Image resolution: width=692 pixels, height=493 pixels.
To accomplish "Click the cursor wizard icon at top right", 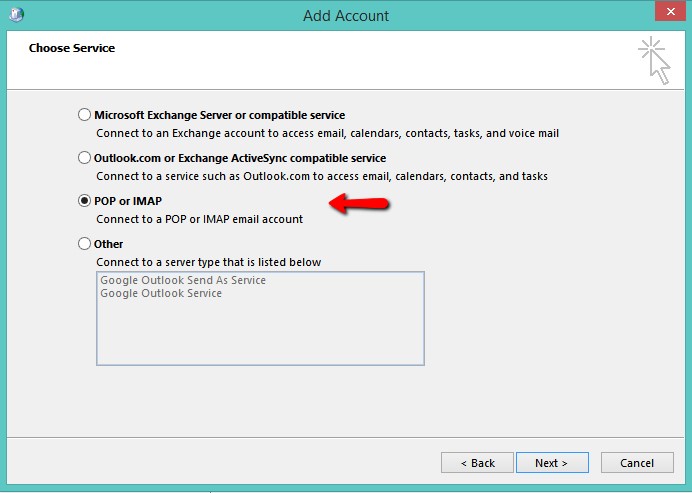I will (654, 61).
